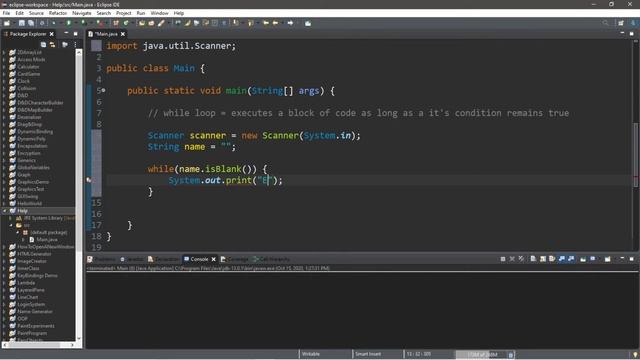Close the Console view tab
The width and height of the screenshot is (640, 360).
click(213, 259)
